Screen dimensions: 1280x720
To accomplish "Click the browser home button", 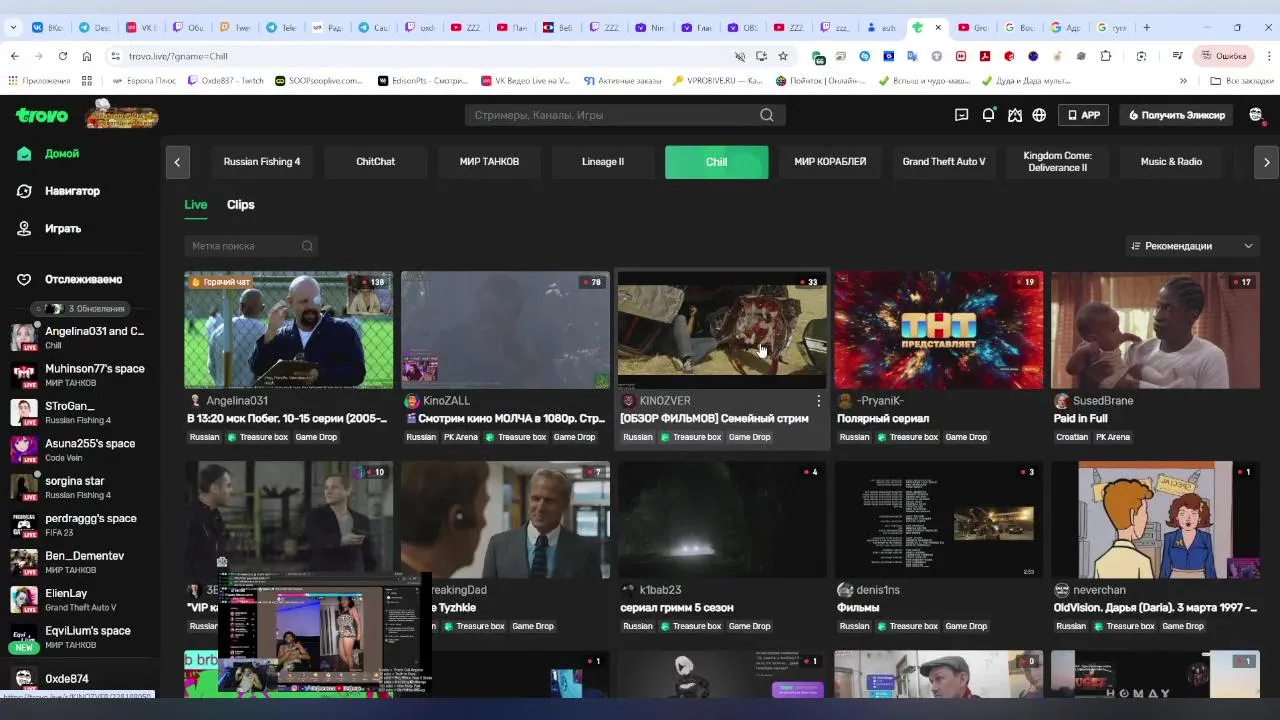I will pyautogui.click(x=87, y=56).
